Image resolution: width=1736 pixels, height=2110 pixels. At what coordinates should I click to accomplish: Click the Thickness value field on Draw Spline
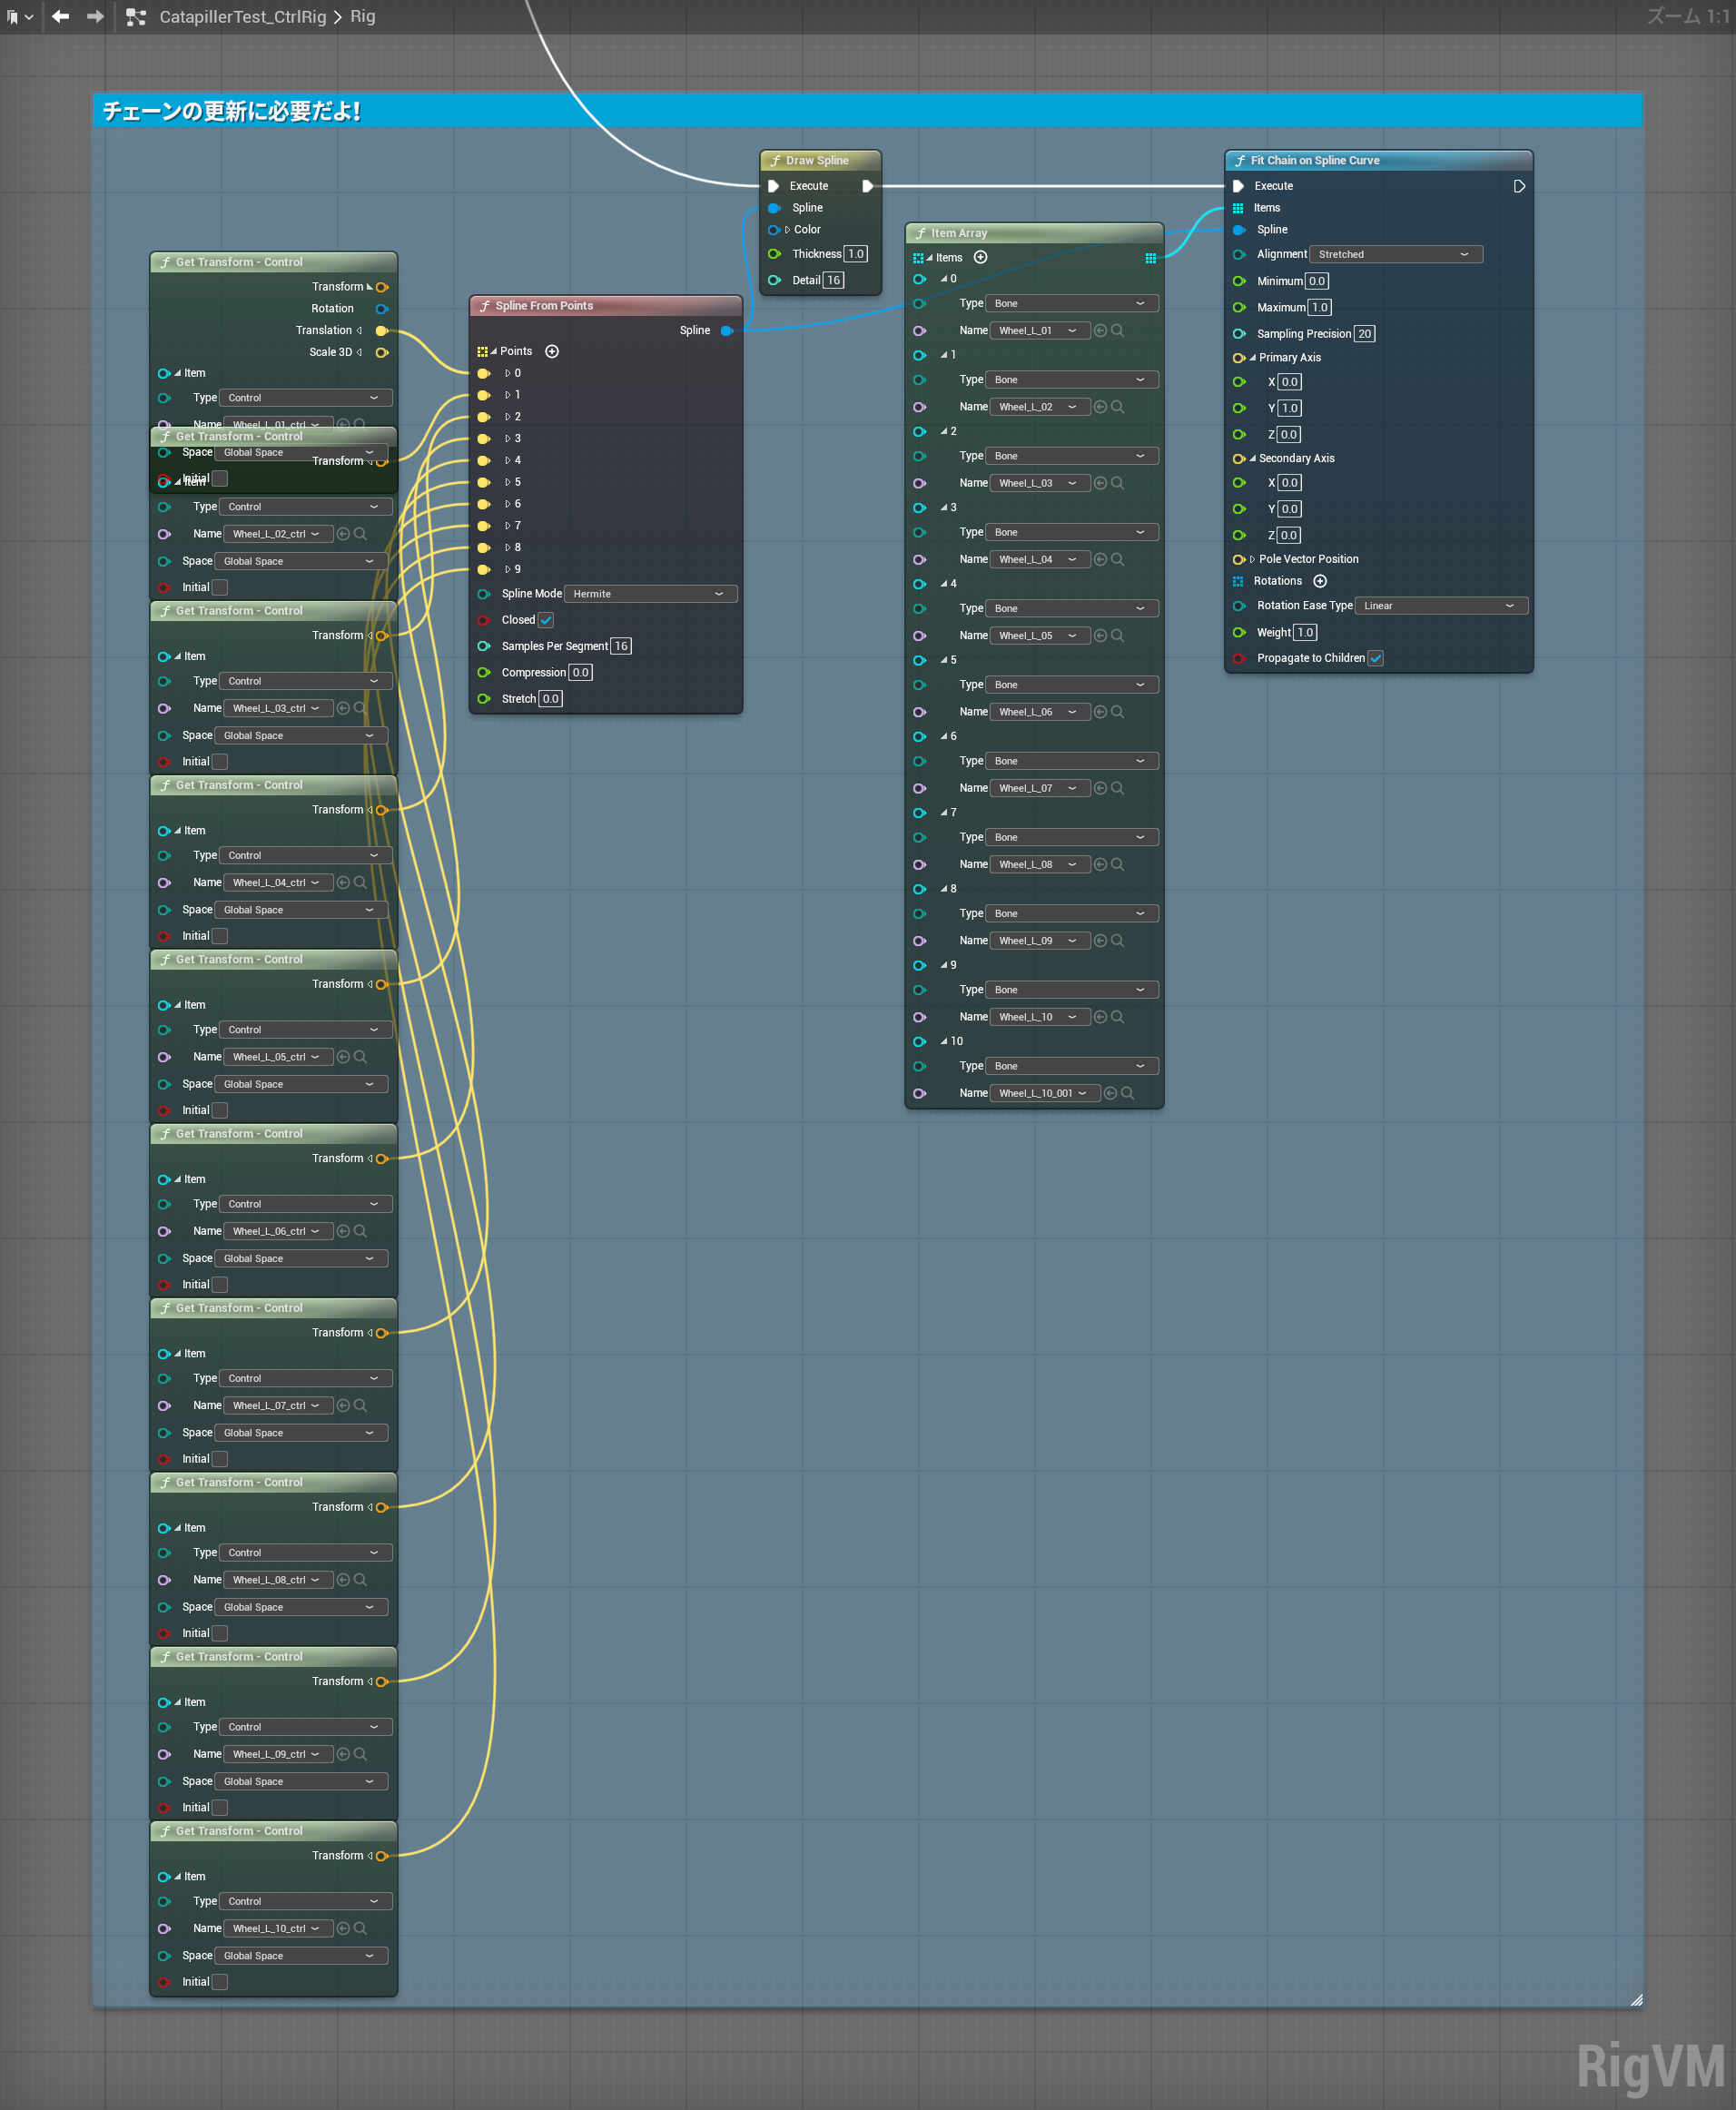coord(855,253)
